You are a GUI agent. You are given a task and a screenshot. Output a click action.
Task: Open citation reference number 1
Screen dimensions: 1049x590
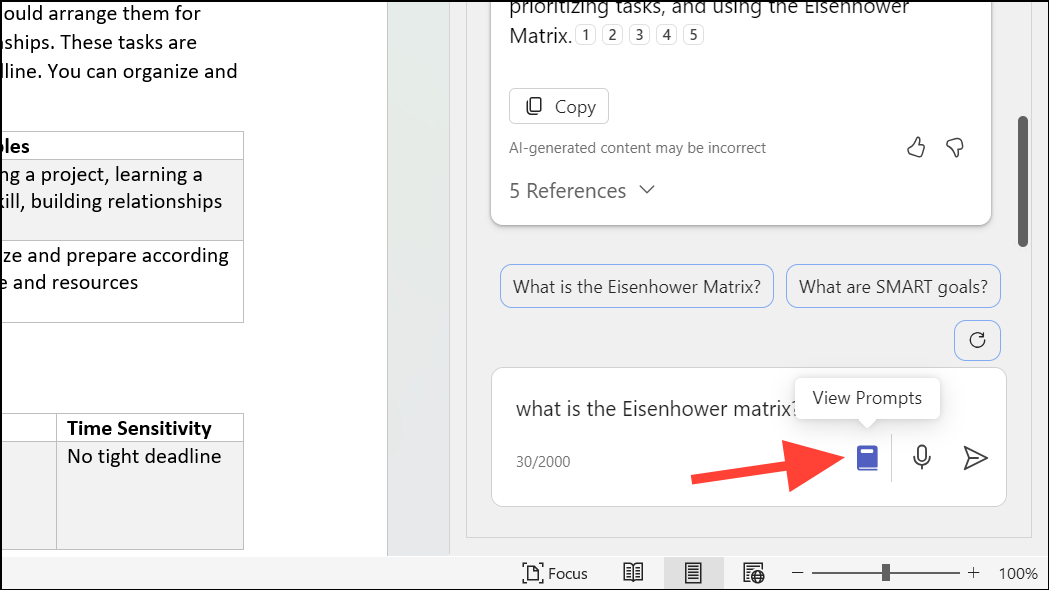pyautogui.click(x=585, y=33)
